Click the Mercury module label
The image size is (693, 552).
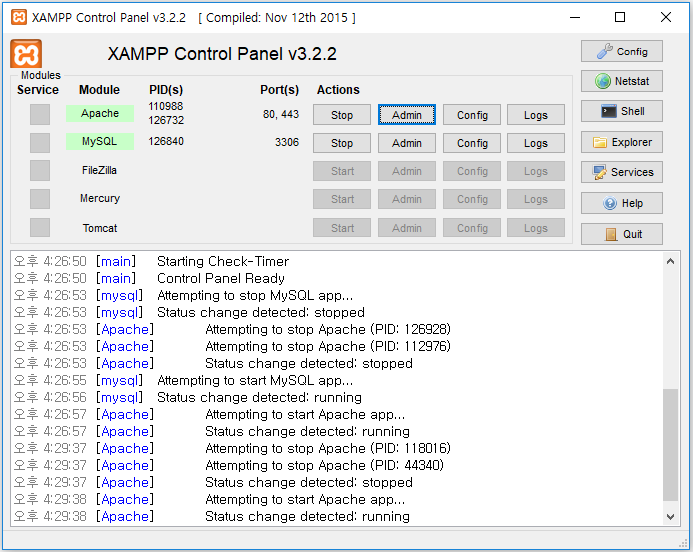100,198
